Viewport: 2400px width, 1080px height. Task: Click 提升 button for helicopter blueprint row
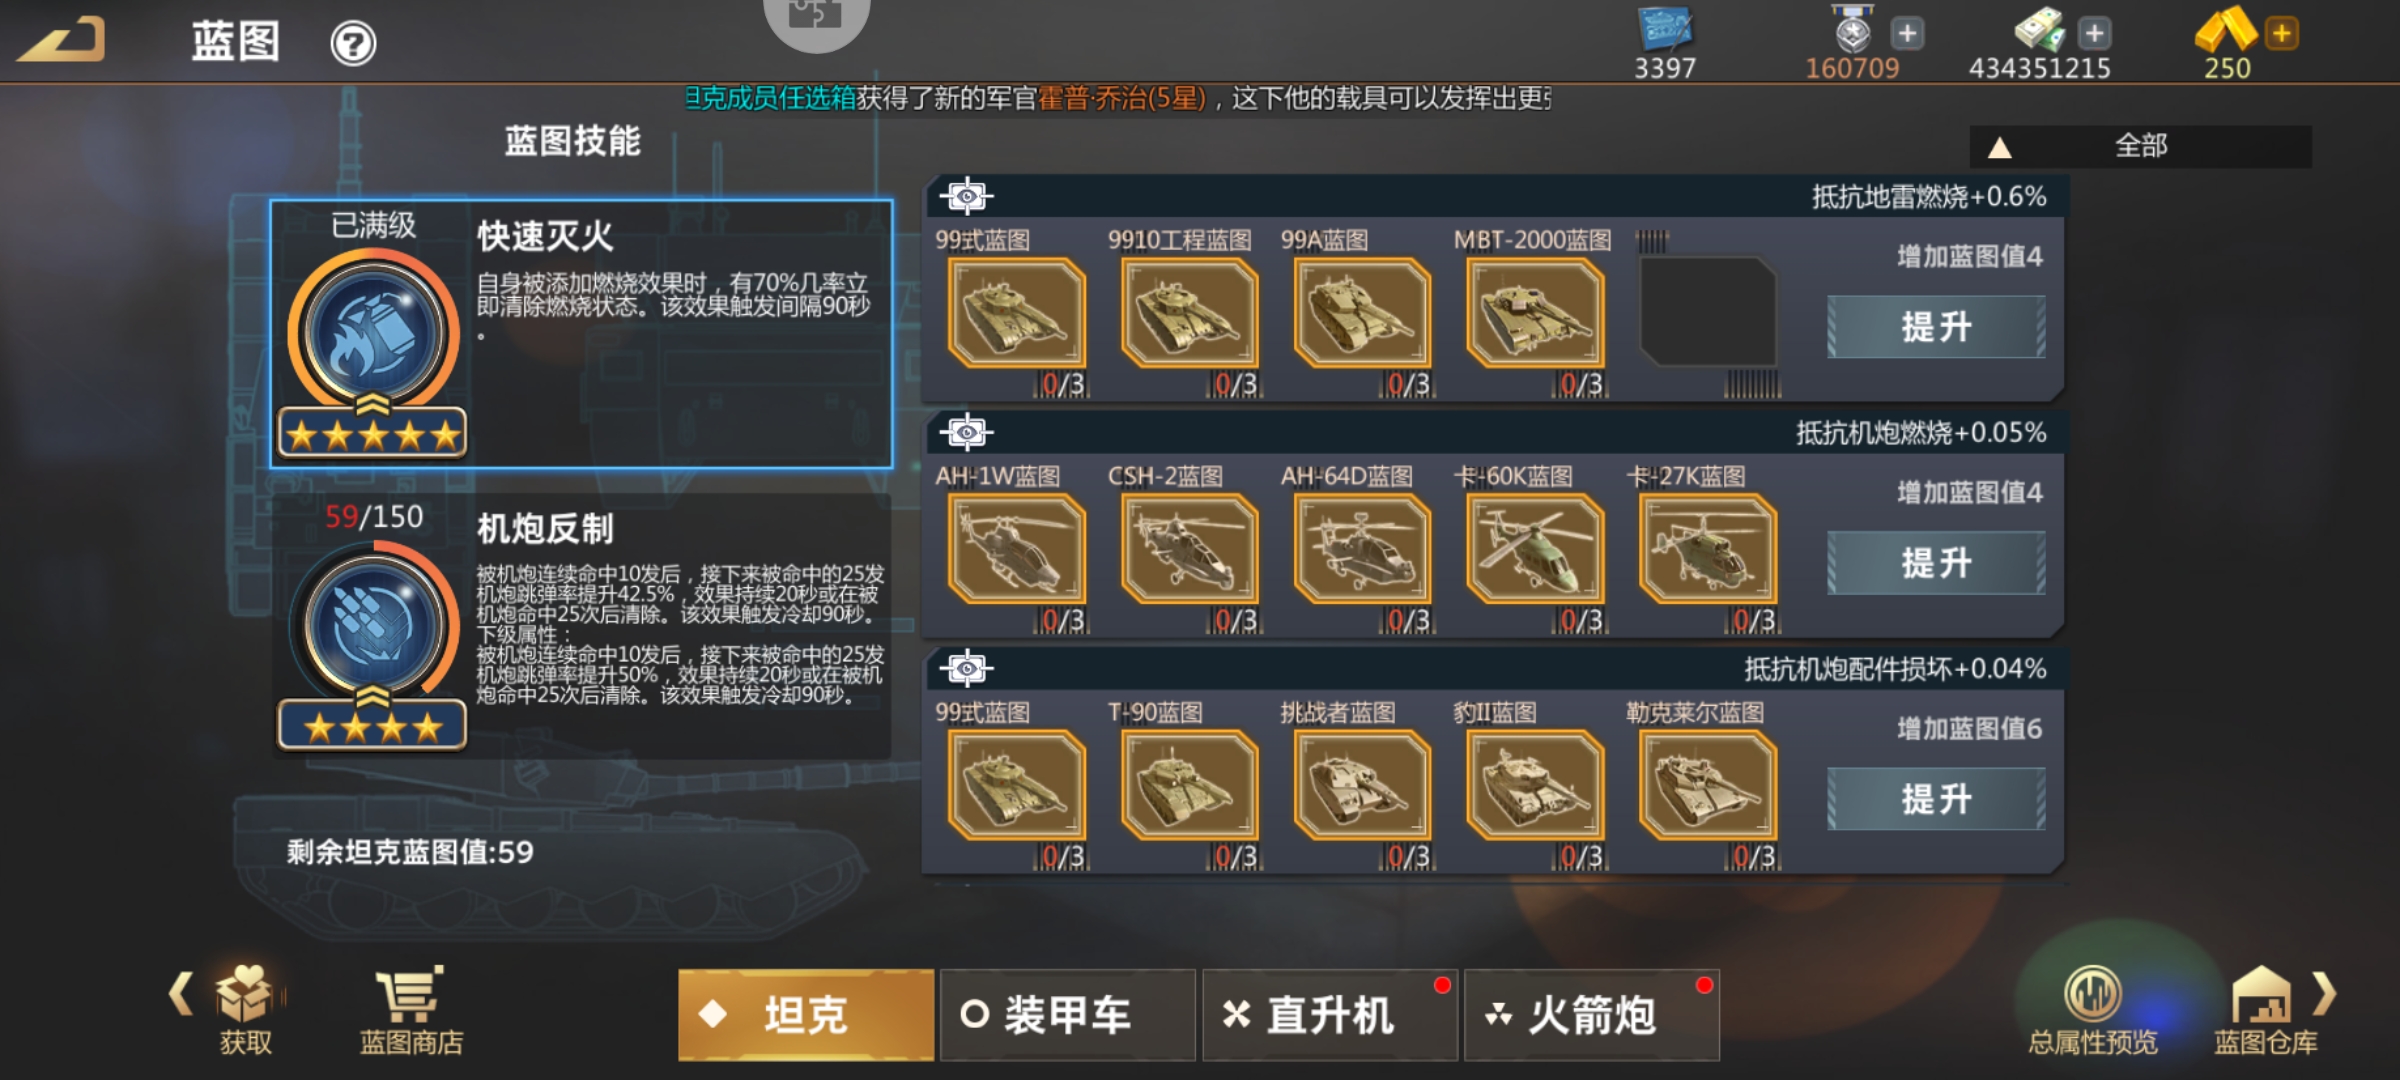point(1936,563)
